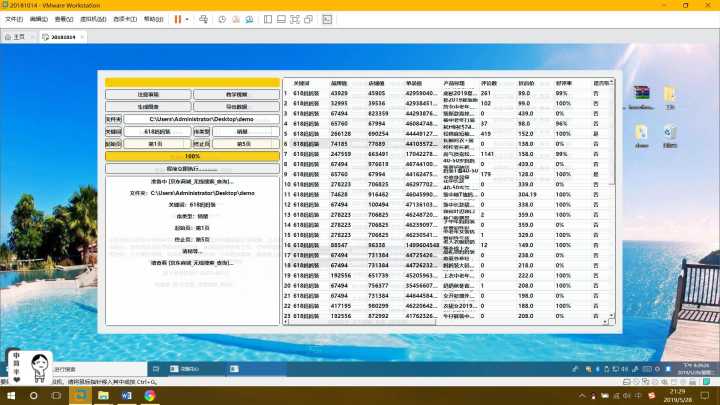The height and width of the screenshot is (405, 720).
Task: Click the take snapshot clock icon
Action: point(222,19)
